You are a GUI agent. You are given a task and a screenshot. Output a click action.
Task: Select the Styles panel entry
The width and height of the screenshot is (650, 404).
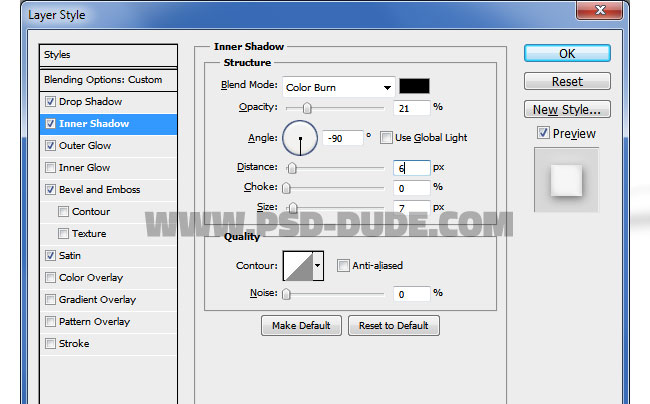coord(108,55)
